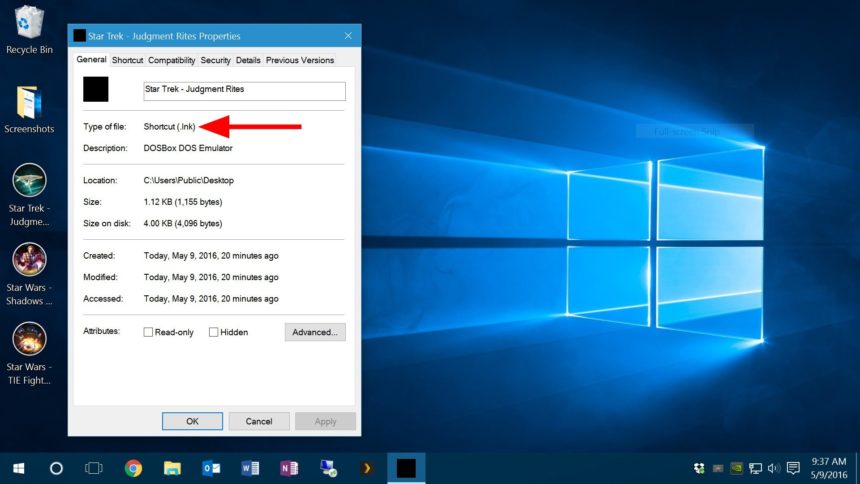Click the 4.00 KB (4,096 bytes) value
Image resolution: width=860 pixels, height=484 pixels.
click(x=183, y=223)
